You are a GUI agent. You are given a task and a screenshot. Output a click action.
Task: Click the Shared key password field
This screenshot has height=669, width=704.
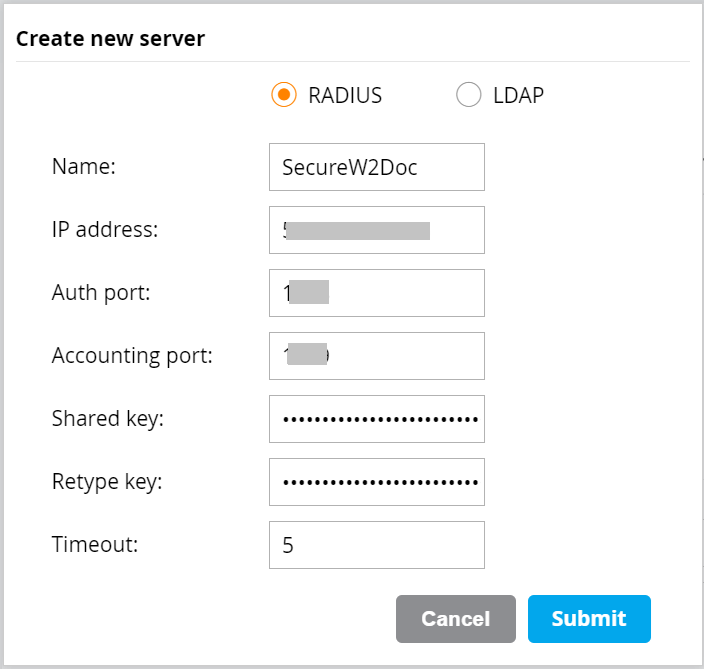pyautogui.click(x=376, y=419)
